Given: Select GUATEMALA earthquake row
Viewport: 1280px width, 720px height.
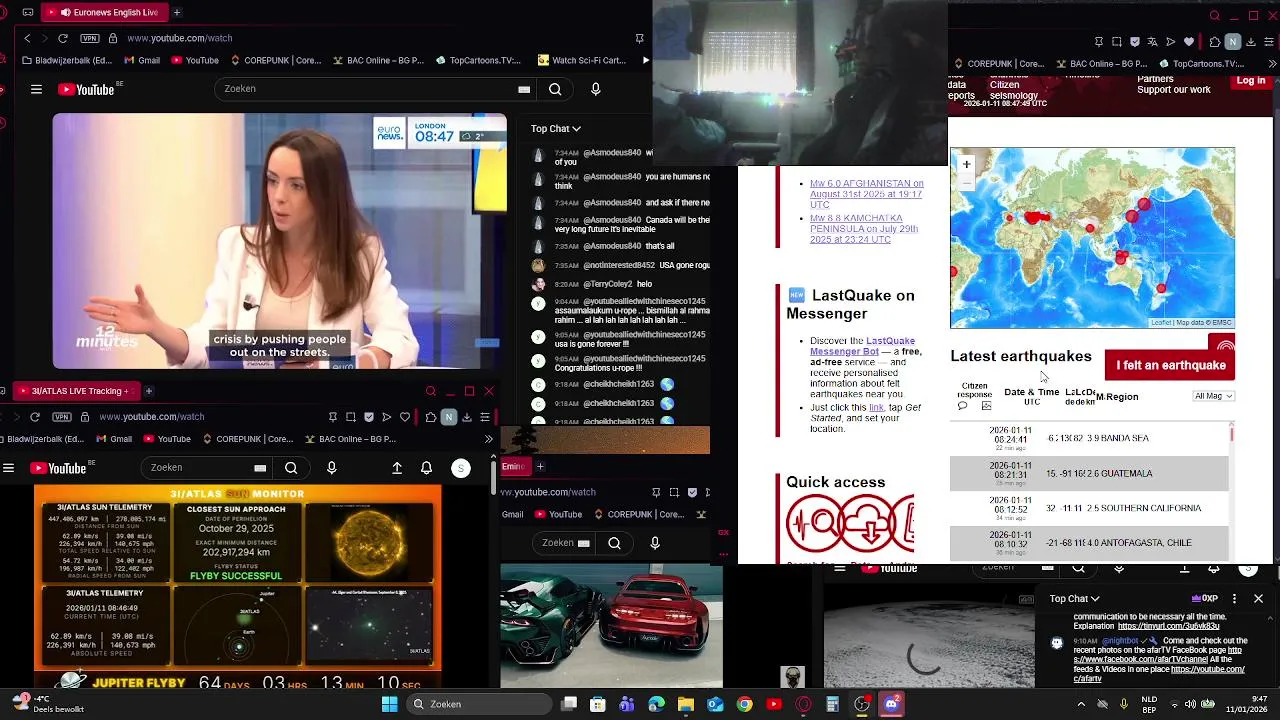Looking at the screenshot, I should tap(1089, 473).
